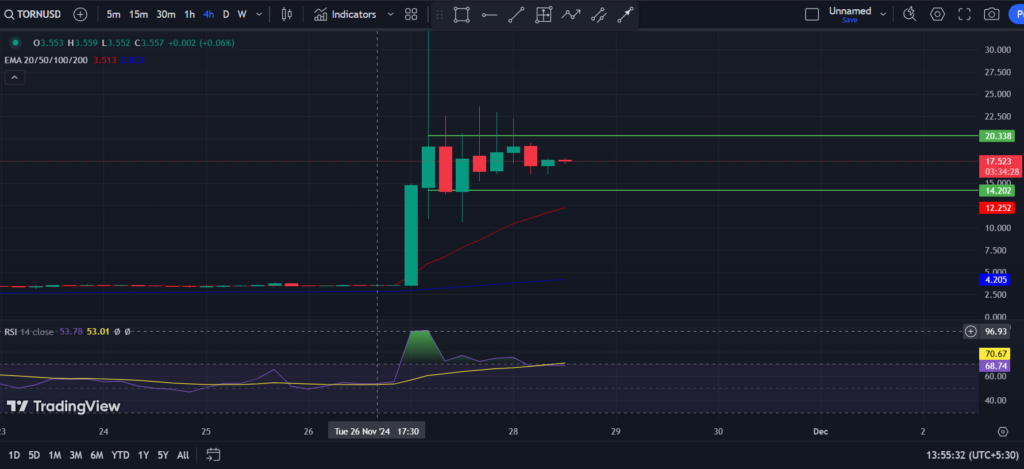Screen dimensions: 1024x469
Task: Switch to the 15m timeframe
Action: pyautogui.click(x=138, y=14)
